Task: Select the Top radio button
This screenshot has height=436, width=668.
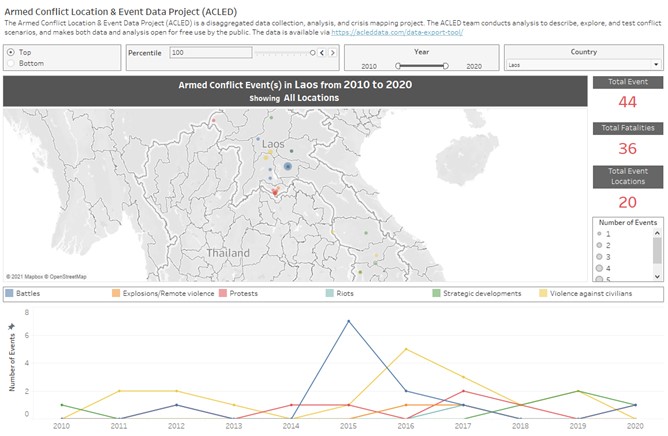Action: [x=11, y=52]
